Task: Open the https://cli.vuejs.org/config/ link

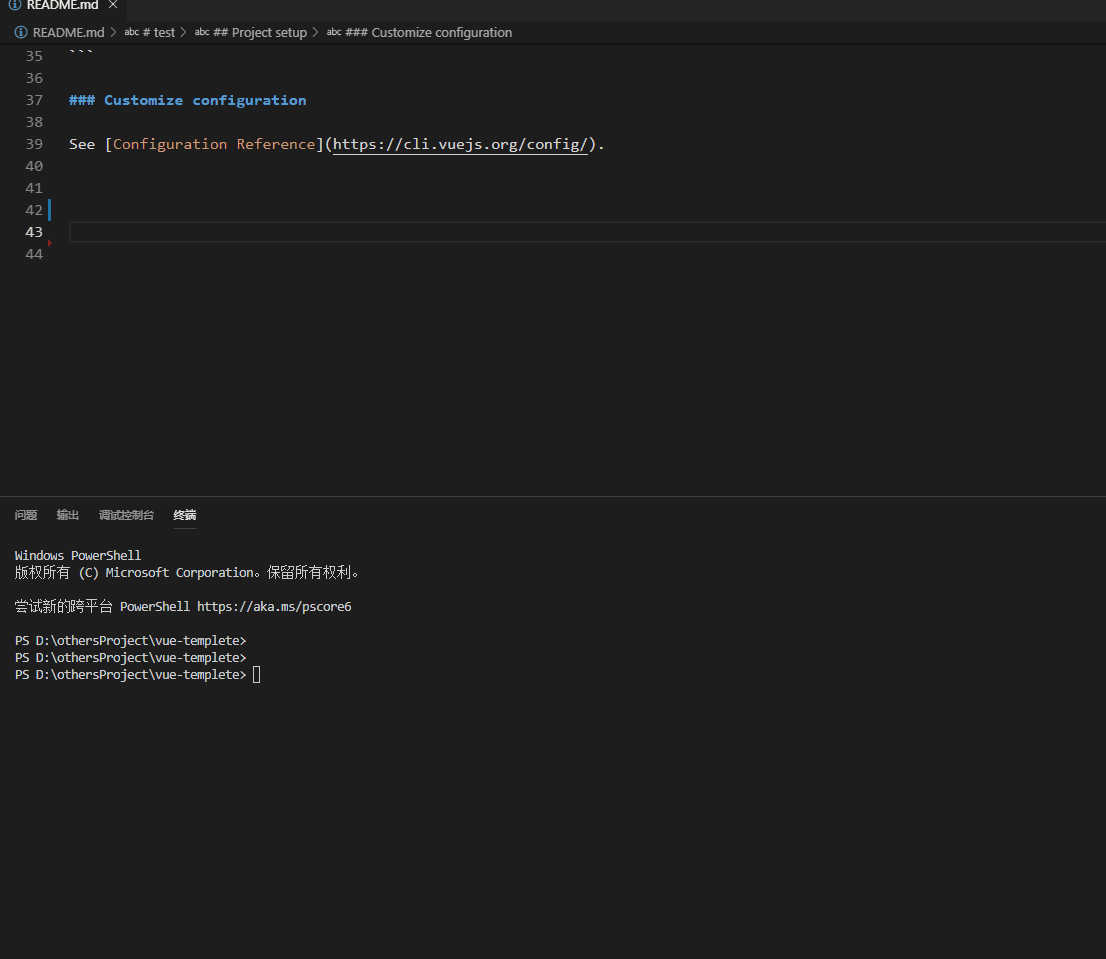Action: 460,145
